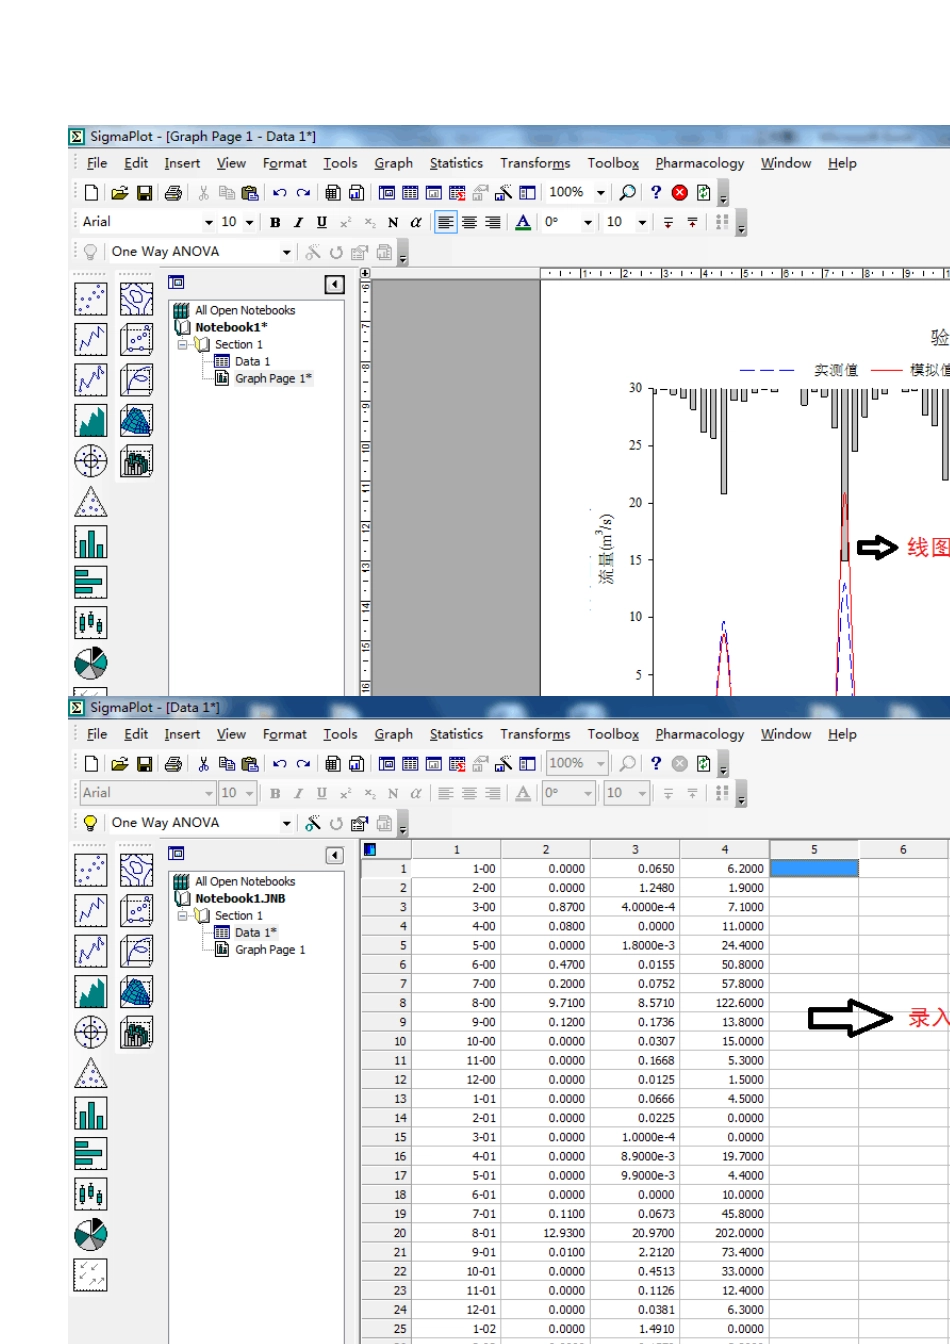Select the polar plot icon in Graph Page window
950x1344 pixels.
[x=90, y=461]
